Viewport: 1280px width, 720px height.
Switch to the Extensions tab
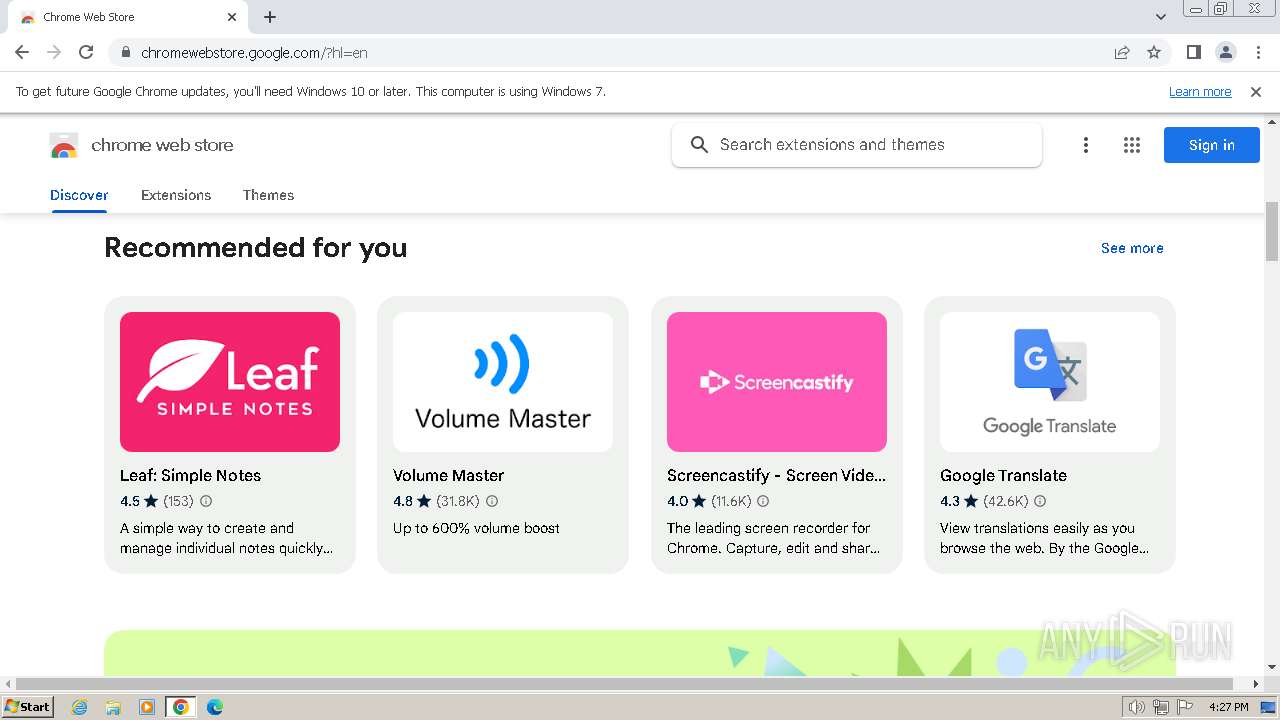[176, 195]
